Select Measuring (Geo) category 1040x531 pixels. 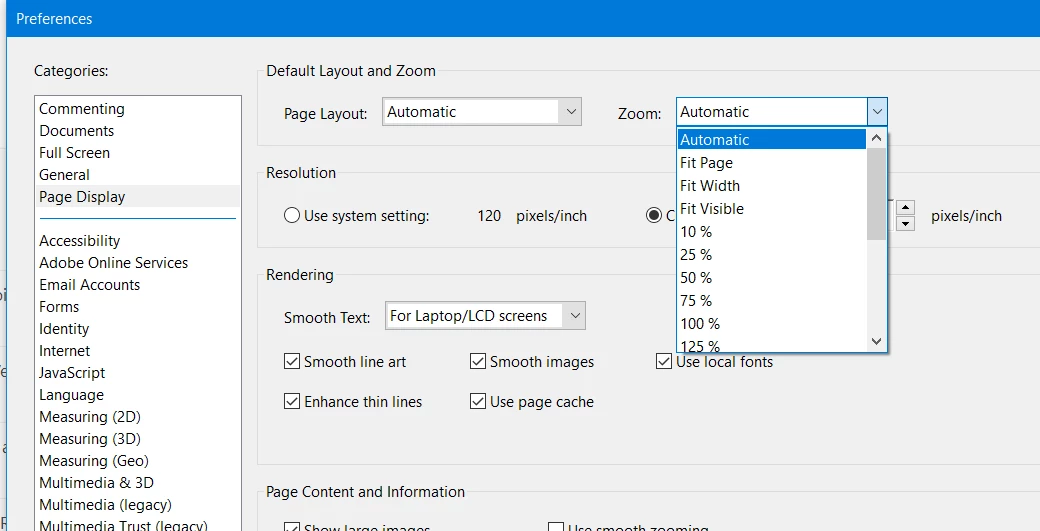94,460
